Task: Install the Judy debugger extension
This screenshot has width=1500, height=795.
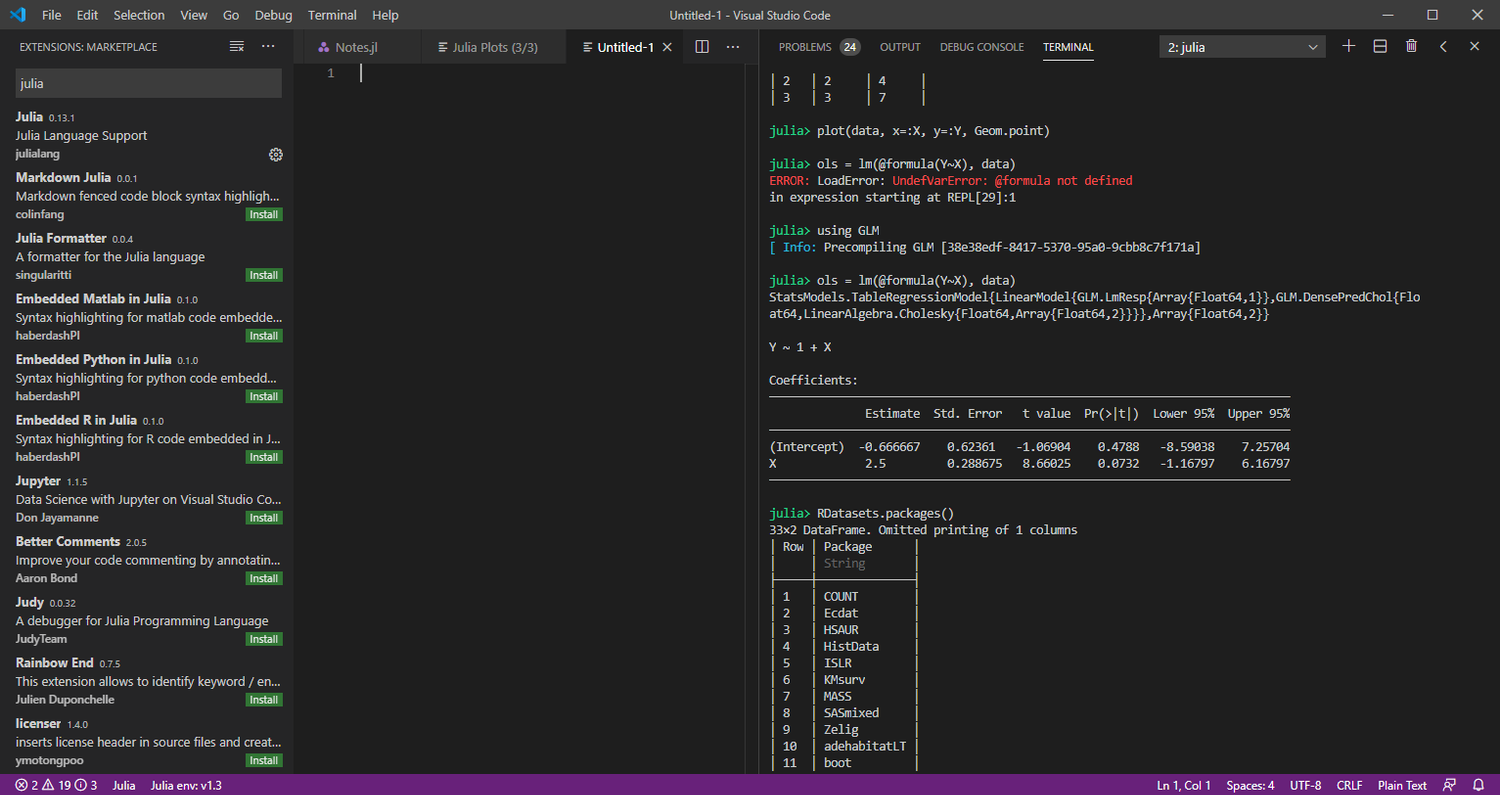Action: tap(264, 639)
